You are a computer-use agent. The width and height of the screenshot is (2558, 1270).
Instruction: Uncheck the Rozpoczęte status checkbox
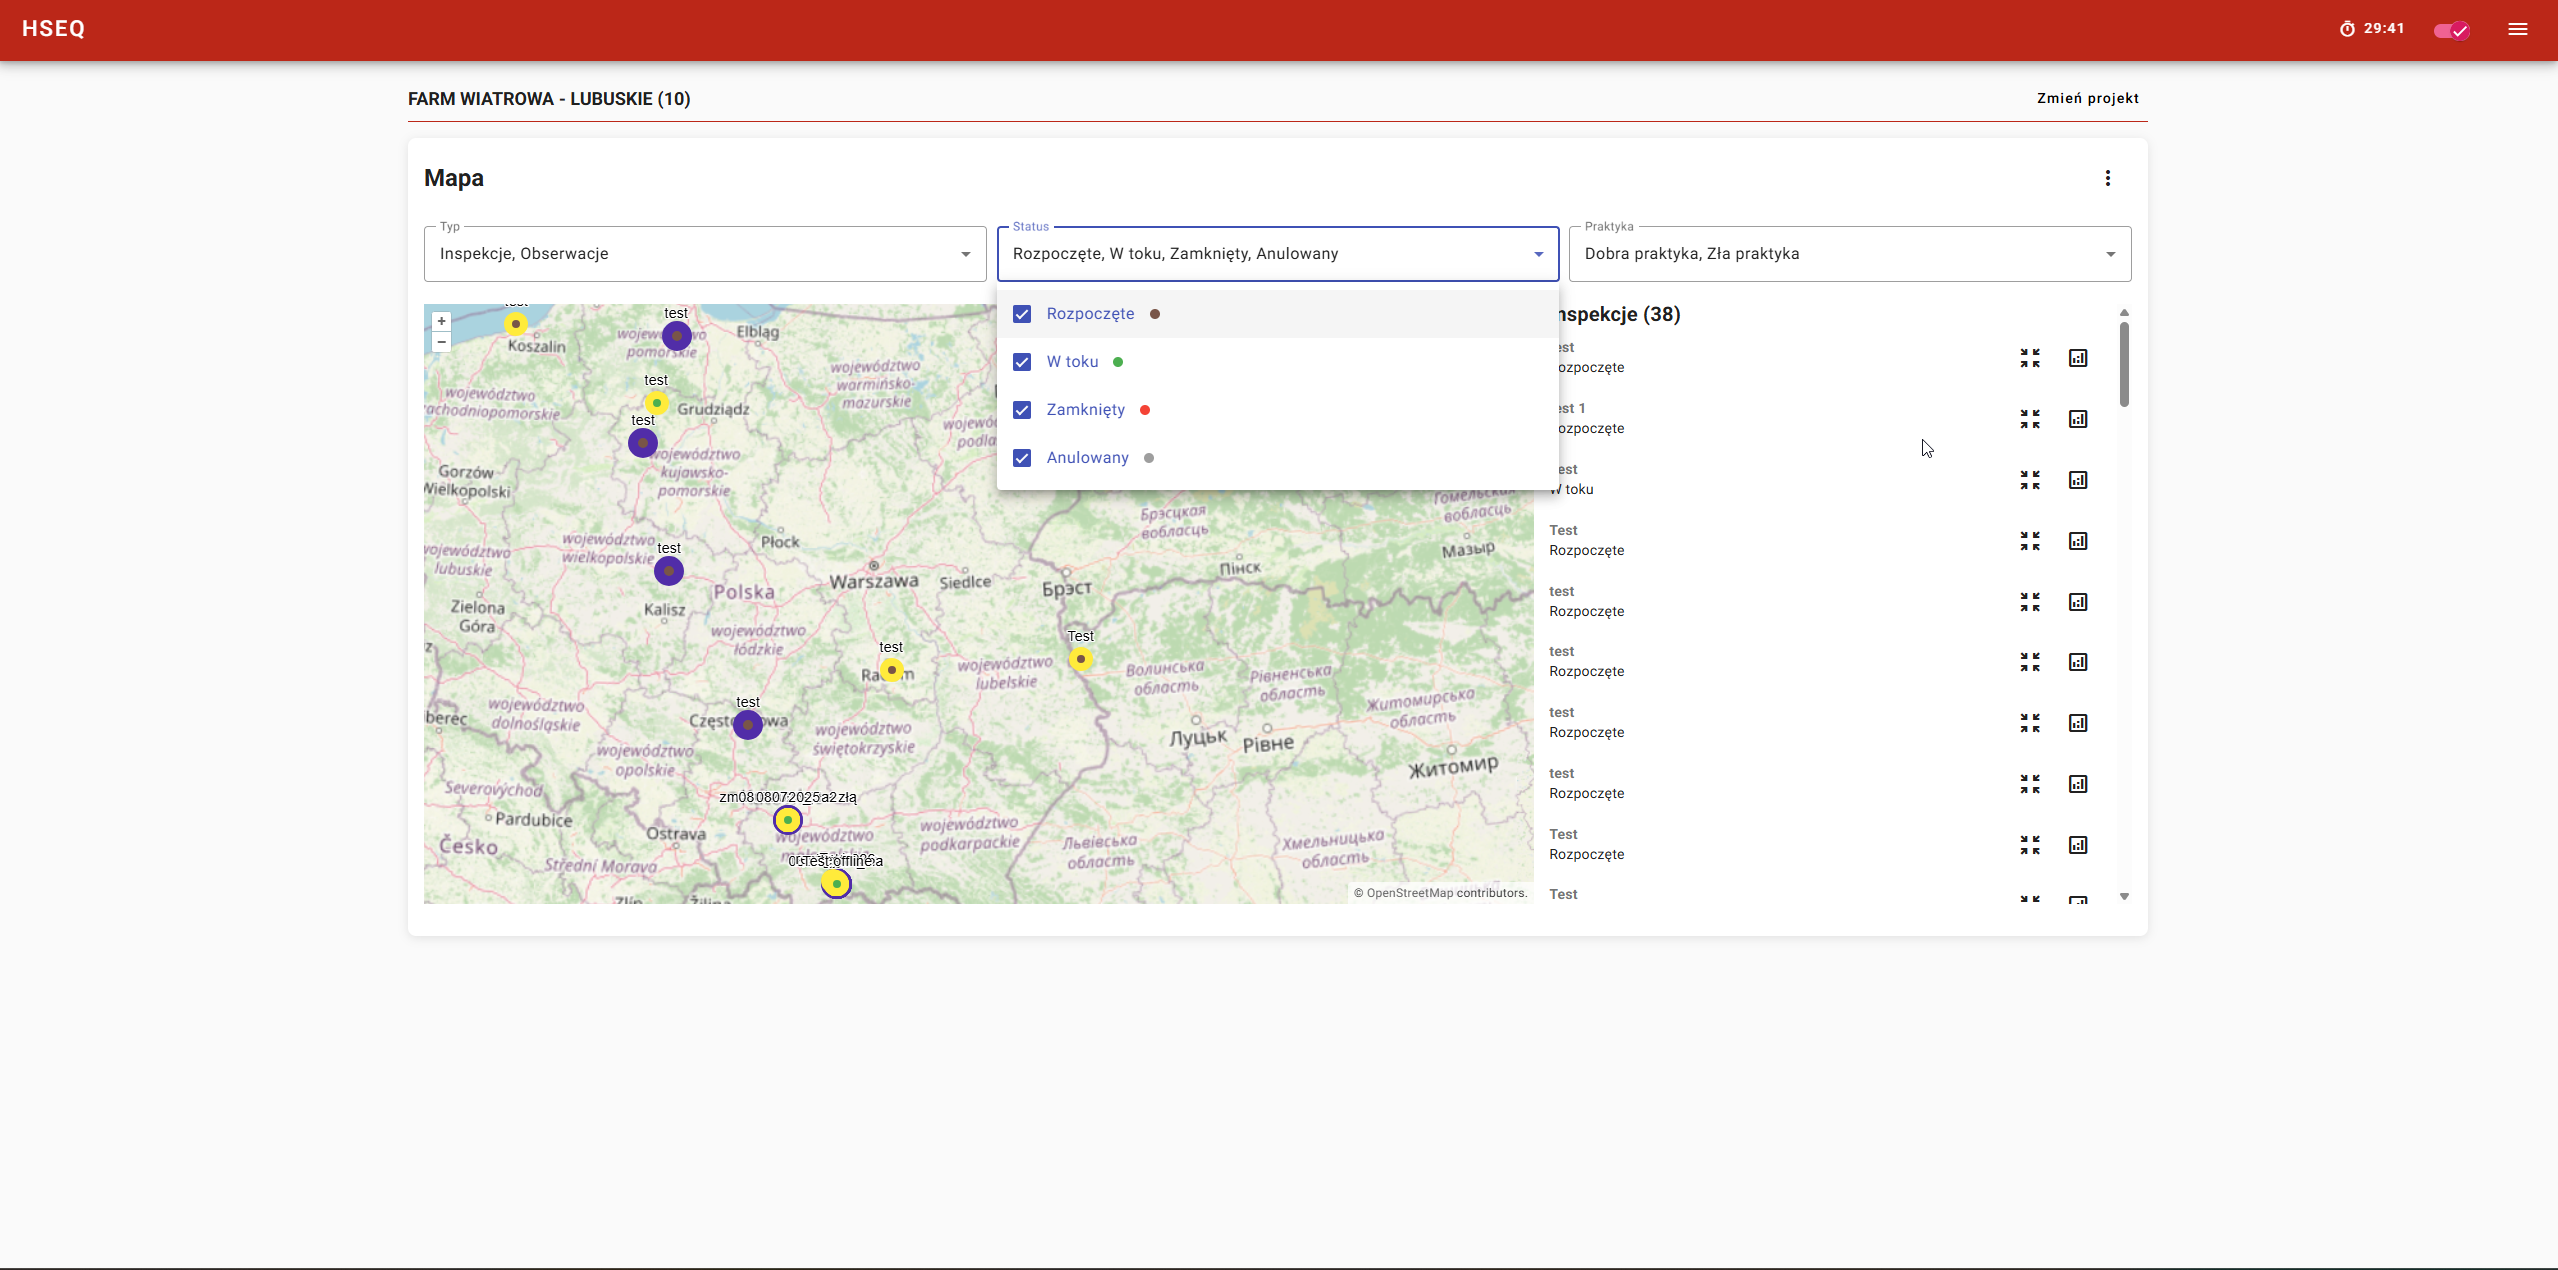coord(1021,314)
